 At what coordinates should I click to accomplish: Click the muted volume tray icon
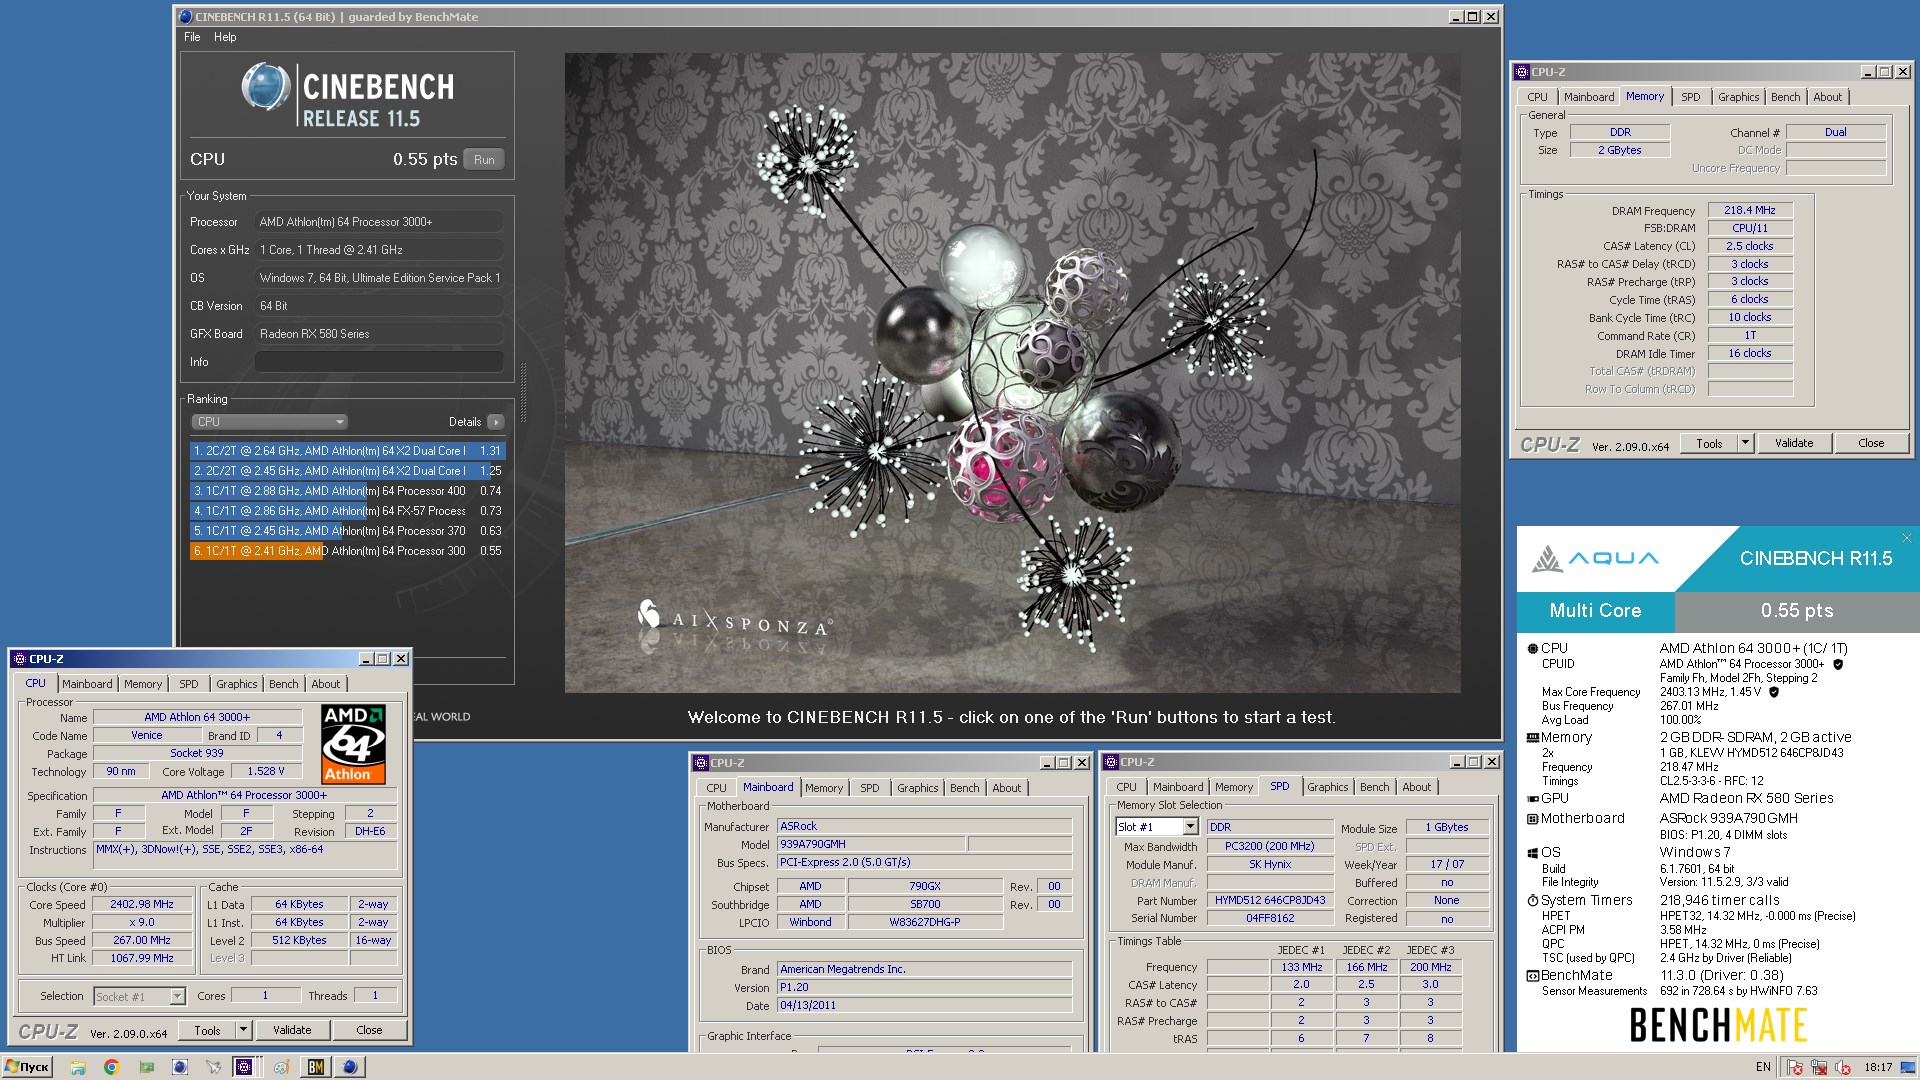point(1841,1067)
